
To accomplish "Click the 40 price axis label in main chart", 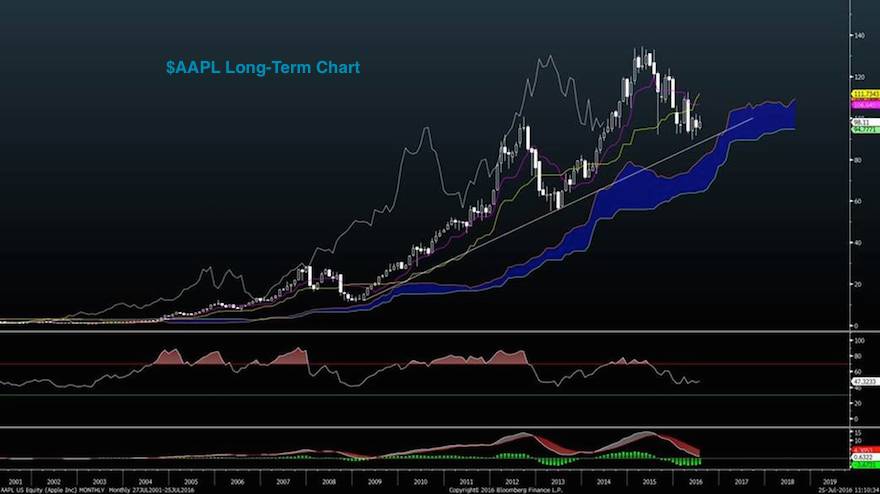I will point(858,243).
